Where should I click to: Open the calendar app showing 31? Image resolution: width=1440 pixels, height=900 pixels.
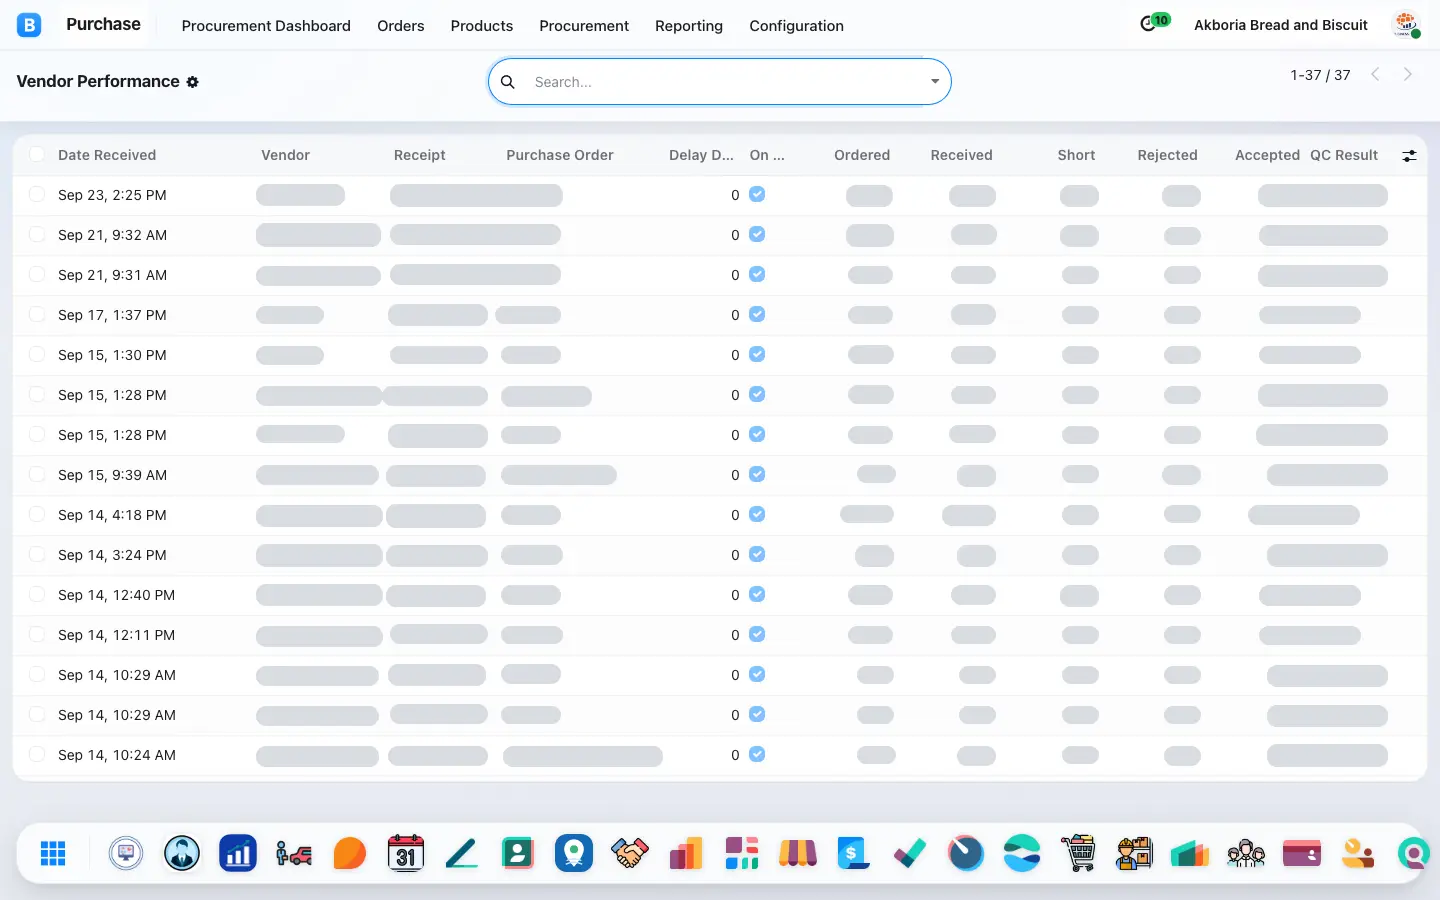pos(406,853)
